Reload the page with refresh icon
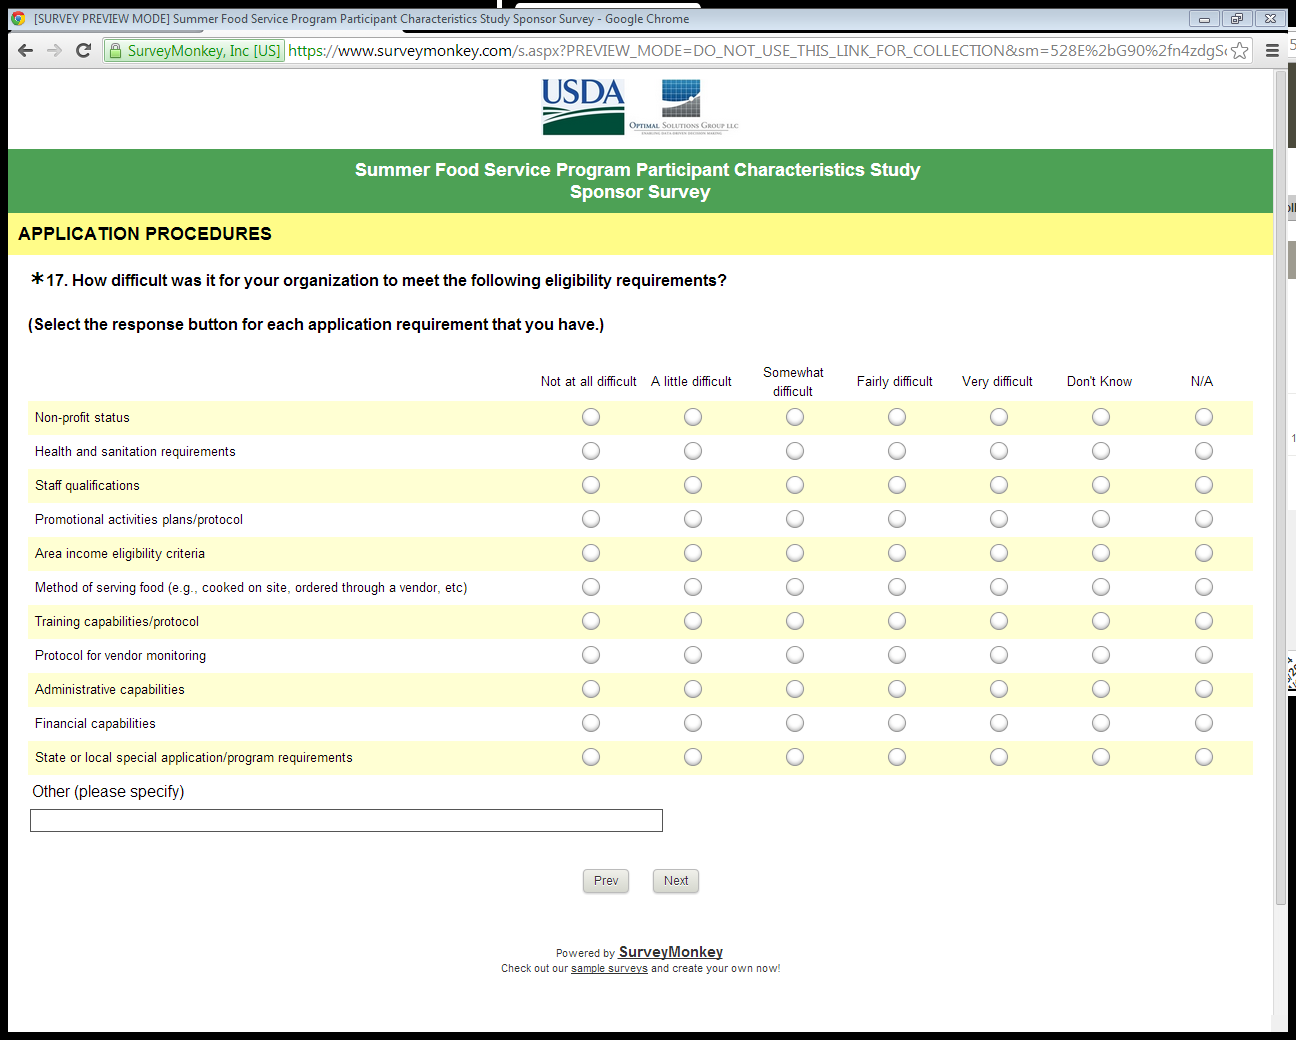This screenshot has width=1296, height=1040. (84, 51)
